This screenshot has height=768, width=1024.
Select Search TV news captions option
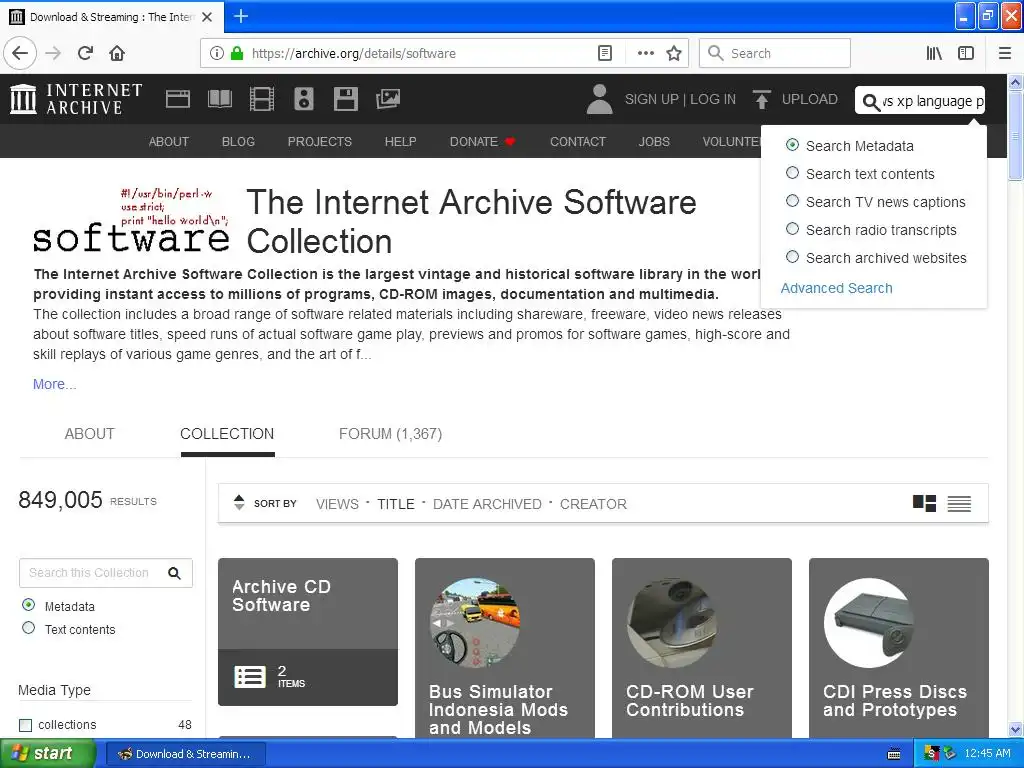click(x=792, y=201)
